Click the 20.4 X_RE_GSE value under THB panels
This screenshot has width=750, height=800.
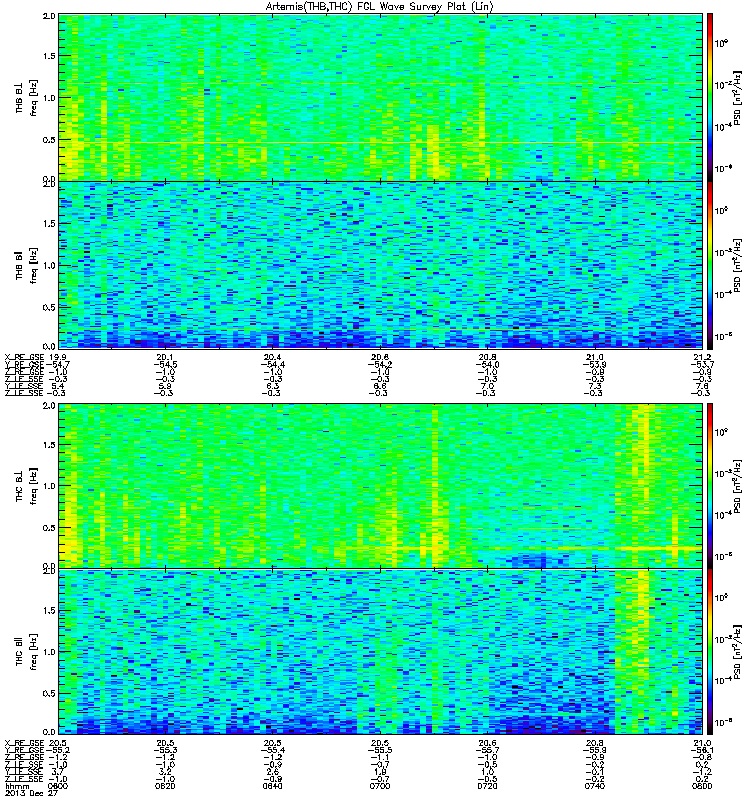point(272,357)
